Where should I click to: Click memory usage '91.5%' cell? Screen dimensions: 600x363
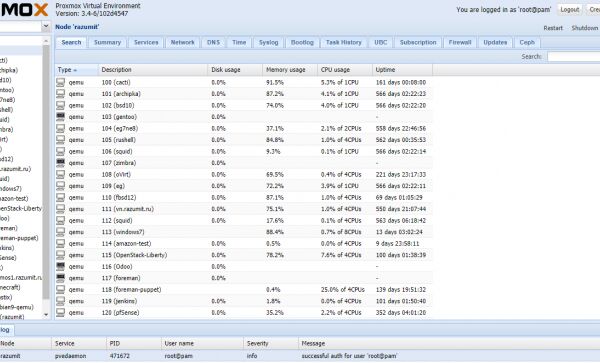275,82
